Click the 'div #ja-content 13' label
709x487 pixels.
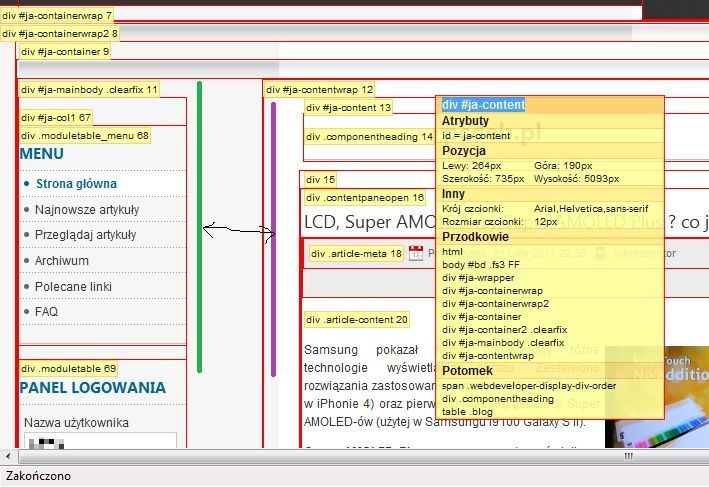coord(348,108)
